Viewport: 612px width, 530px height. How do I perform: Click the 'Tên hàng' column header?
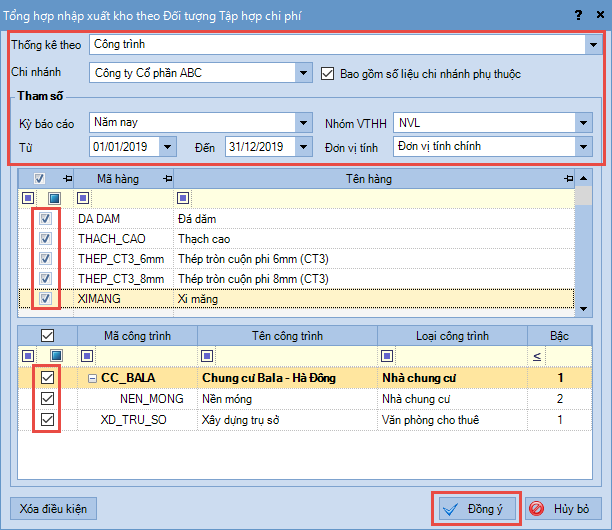374,179
